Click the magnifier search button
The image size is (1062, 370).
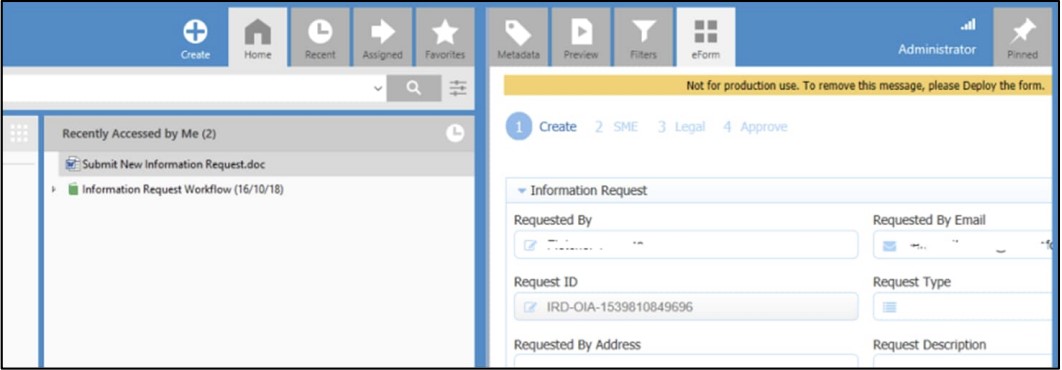(414, 88)
